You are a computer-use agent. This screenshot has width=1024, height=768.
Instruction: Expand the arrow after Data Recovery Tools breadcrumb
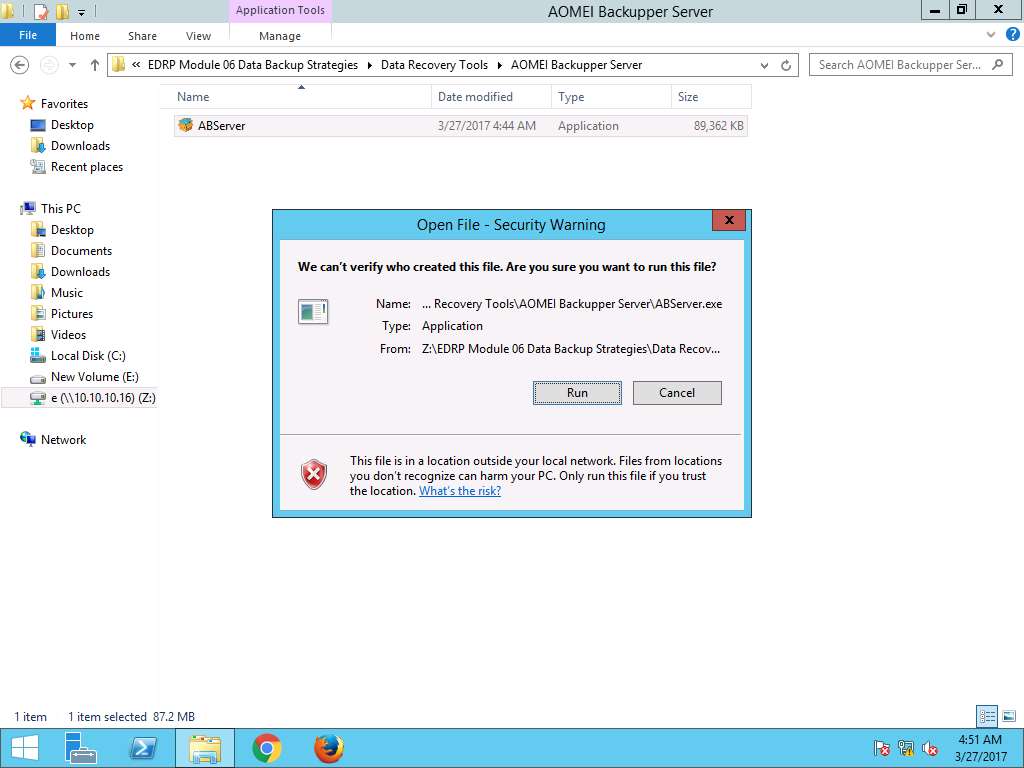click(x=500, y=65)
